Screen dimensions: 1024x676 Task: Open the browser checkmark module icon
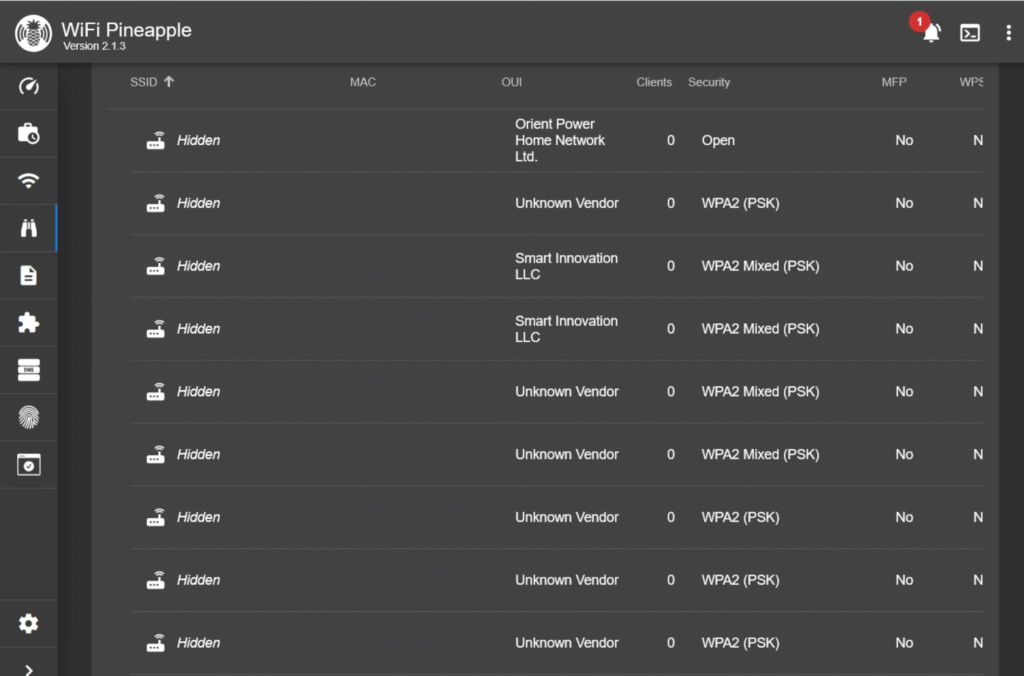point(29,464)
